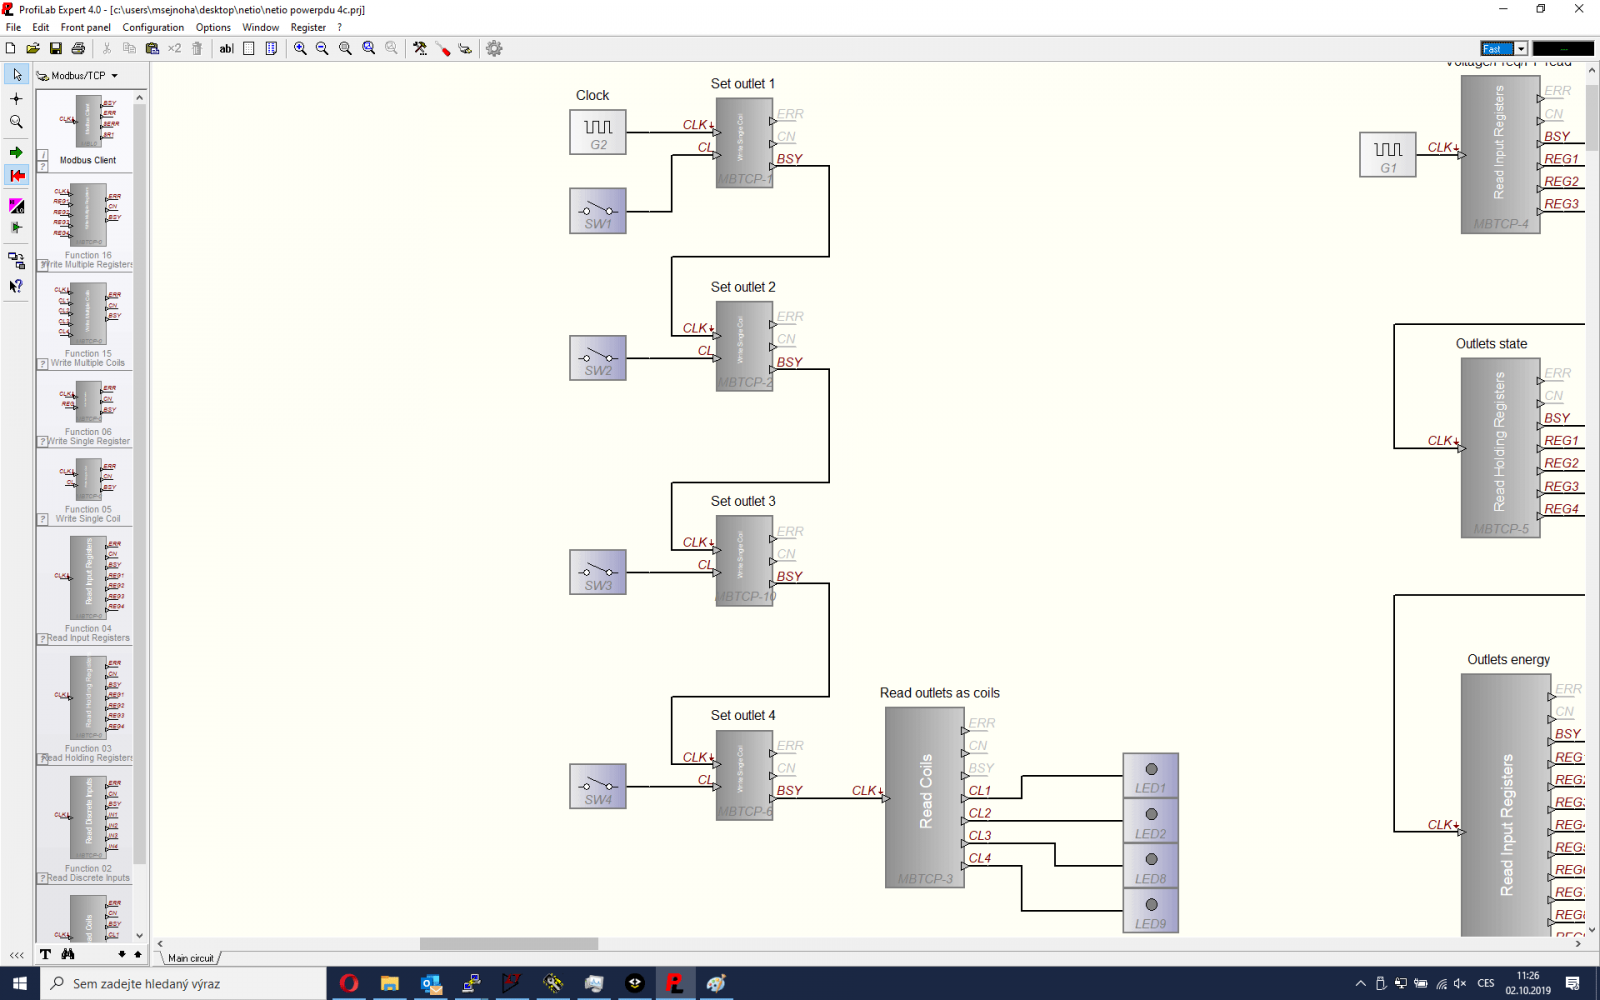Select the crosshair connection tool
Viewport: 1600px width, 1000px height.
16,98
